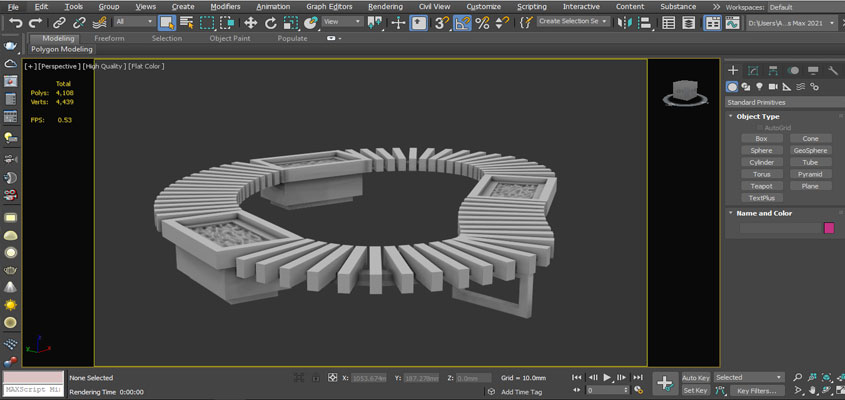The width and height of the screenshot is (845, 400).
Task: Click the Key Filters button
Action: pos(757,391)
